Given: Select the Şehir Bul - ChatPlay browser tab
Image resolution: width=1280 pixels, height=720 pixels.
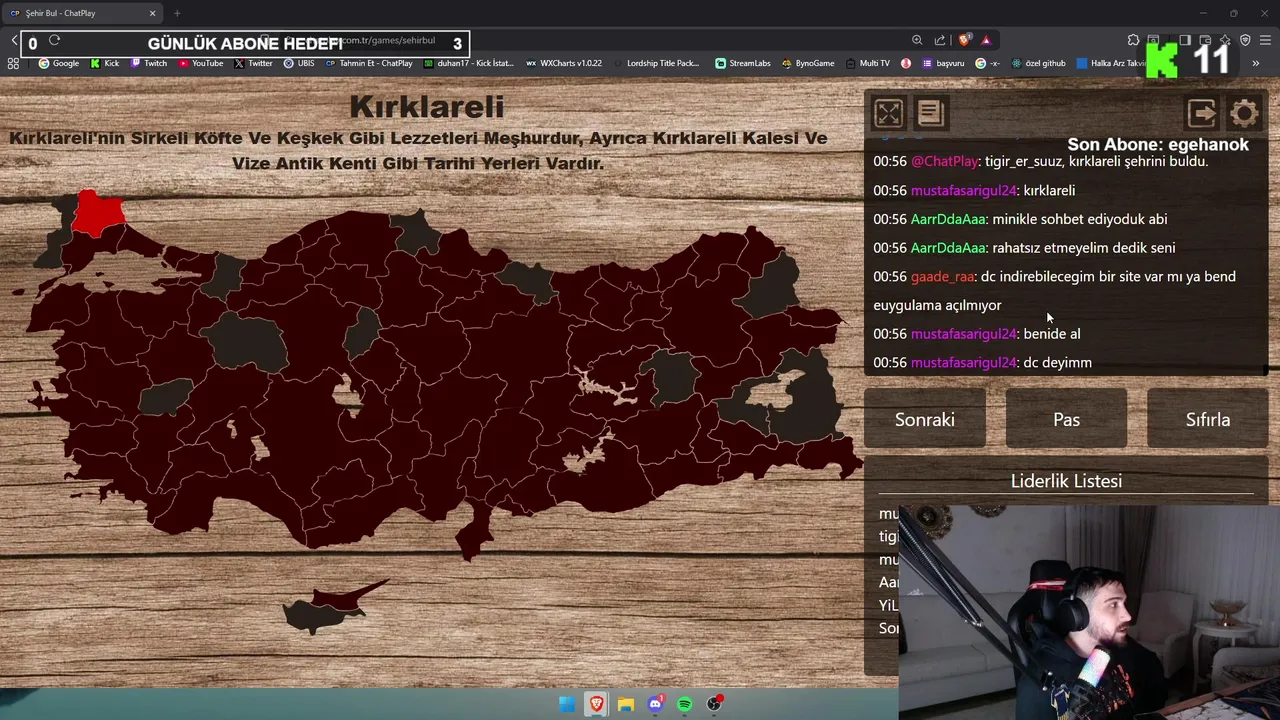Looking at the screenshot, I should 80,13.
